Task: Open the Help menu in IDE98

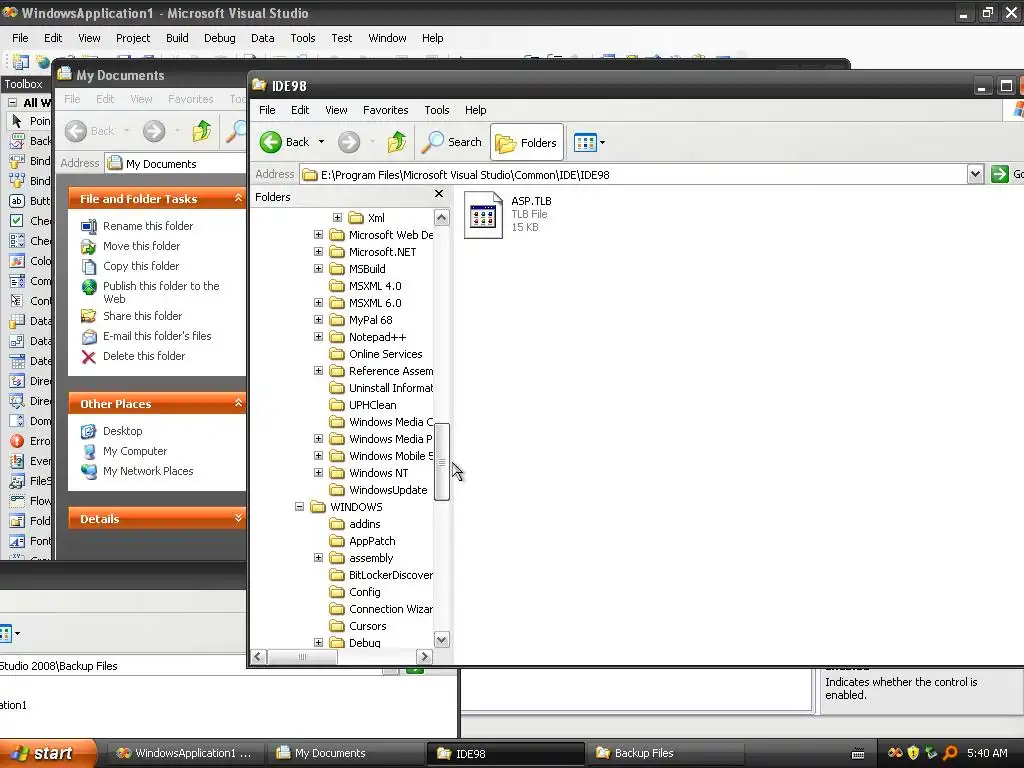Action: [475, 110]
